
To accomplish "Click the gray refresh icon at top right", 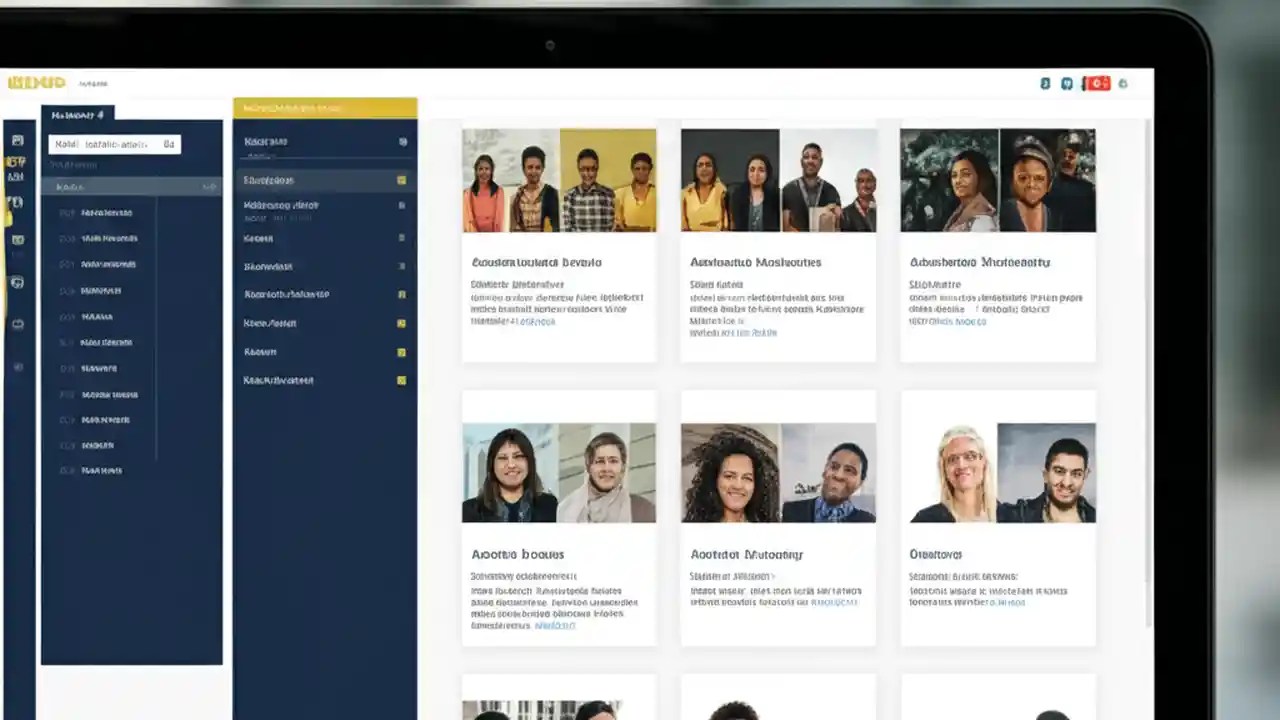I will point(1122,83).
